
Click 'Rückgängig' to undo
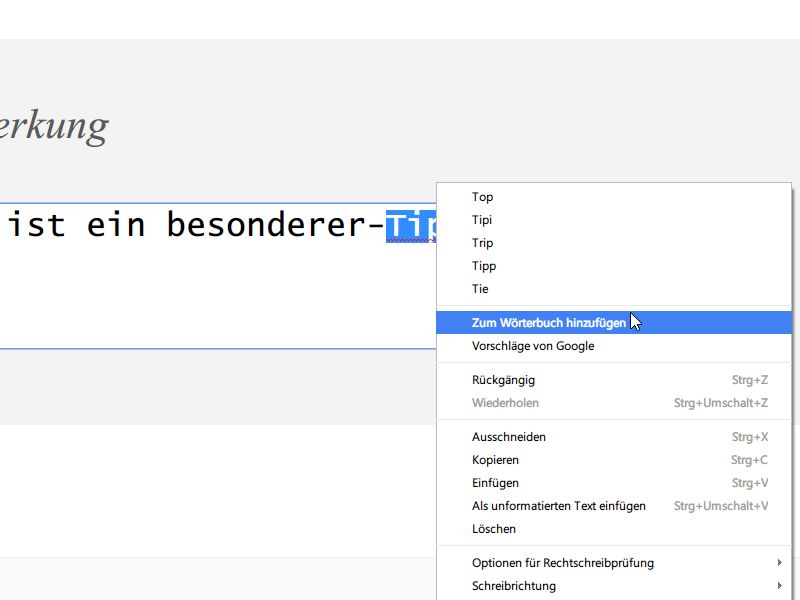point(614,380)
